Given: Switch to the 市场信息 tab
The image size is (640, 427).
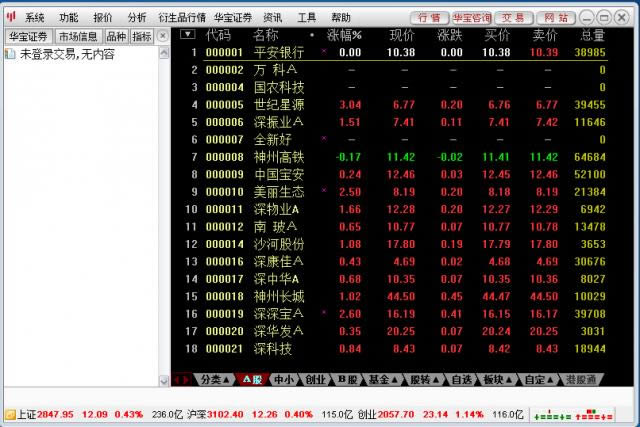Looking at the screenshot, I should [78, 37].
